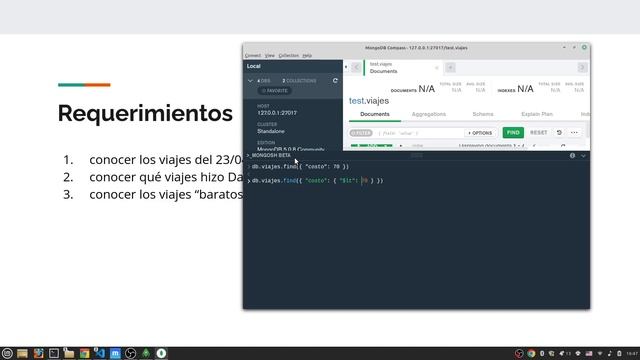This screenshot has width=640, height=360.
Task: Select the Documents tab
Action: click(375, 114)
